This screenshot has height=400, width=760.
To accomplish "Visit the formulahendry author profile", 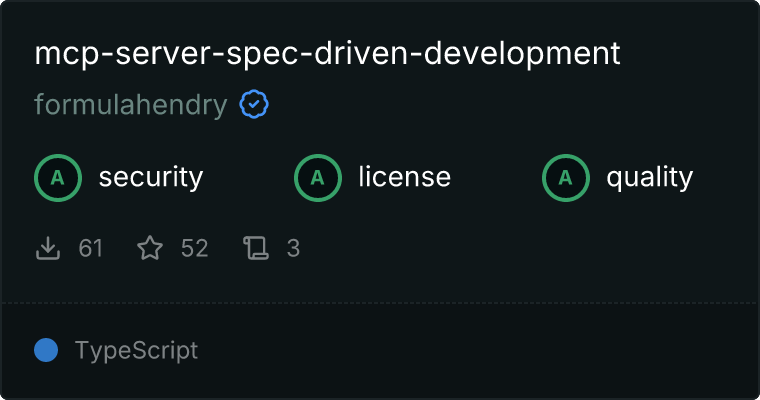I will click(x=131, y=105).
